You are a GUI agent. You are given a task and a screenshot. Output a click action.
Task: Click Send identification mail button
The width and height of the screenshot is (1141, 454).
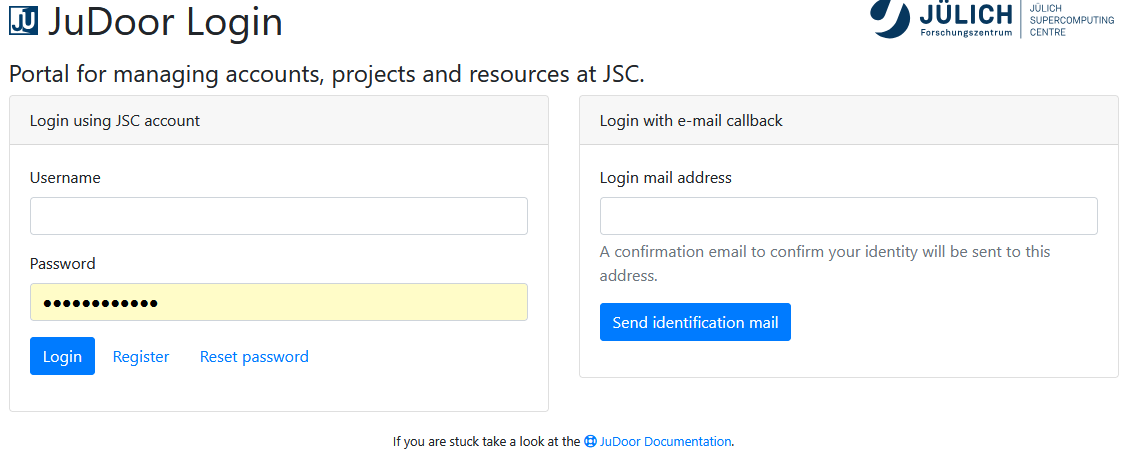click(695, 322)
